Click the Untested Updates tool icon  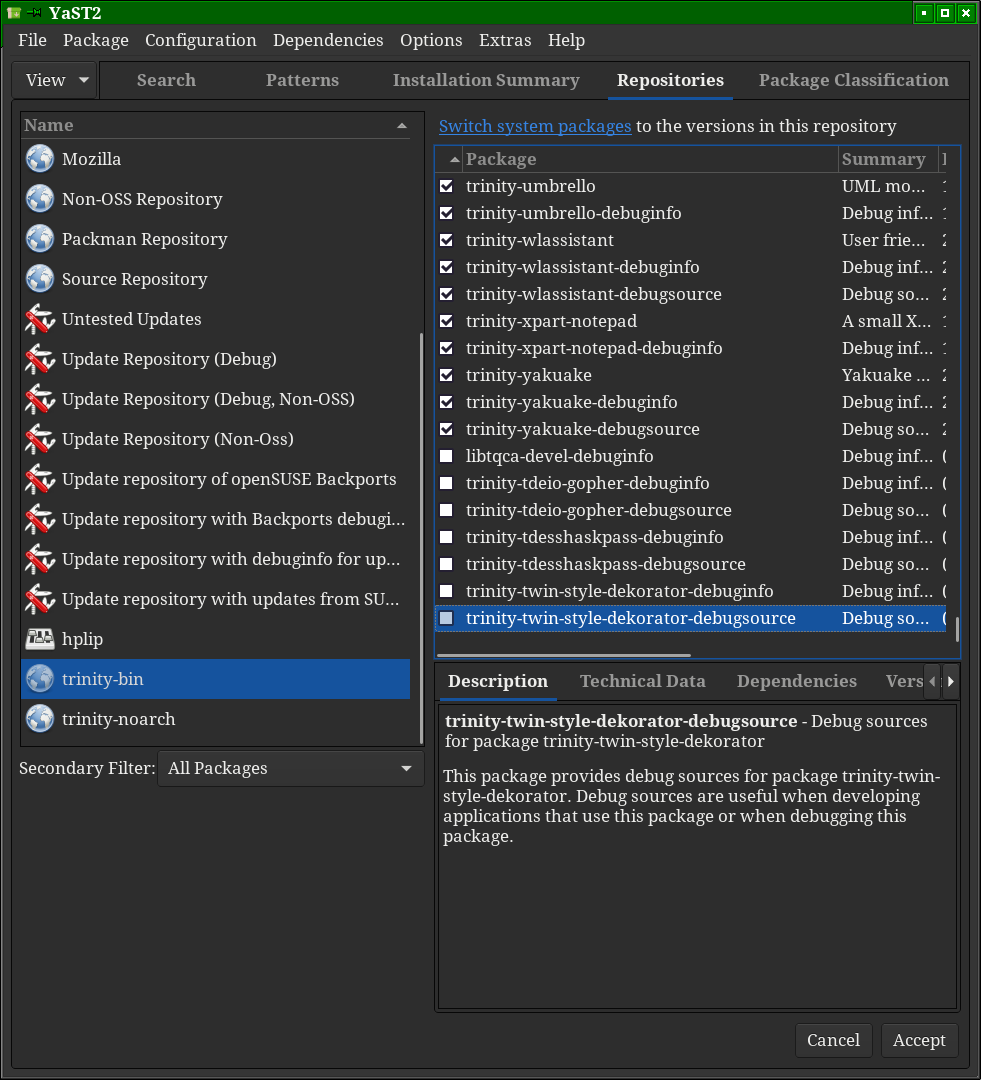tap(40, 318)
